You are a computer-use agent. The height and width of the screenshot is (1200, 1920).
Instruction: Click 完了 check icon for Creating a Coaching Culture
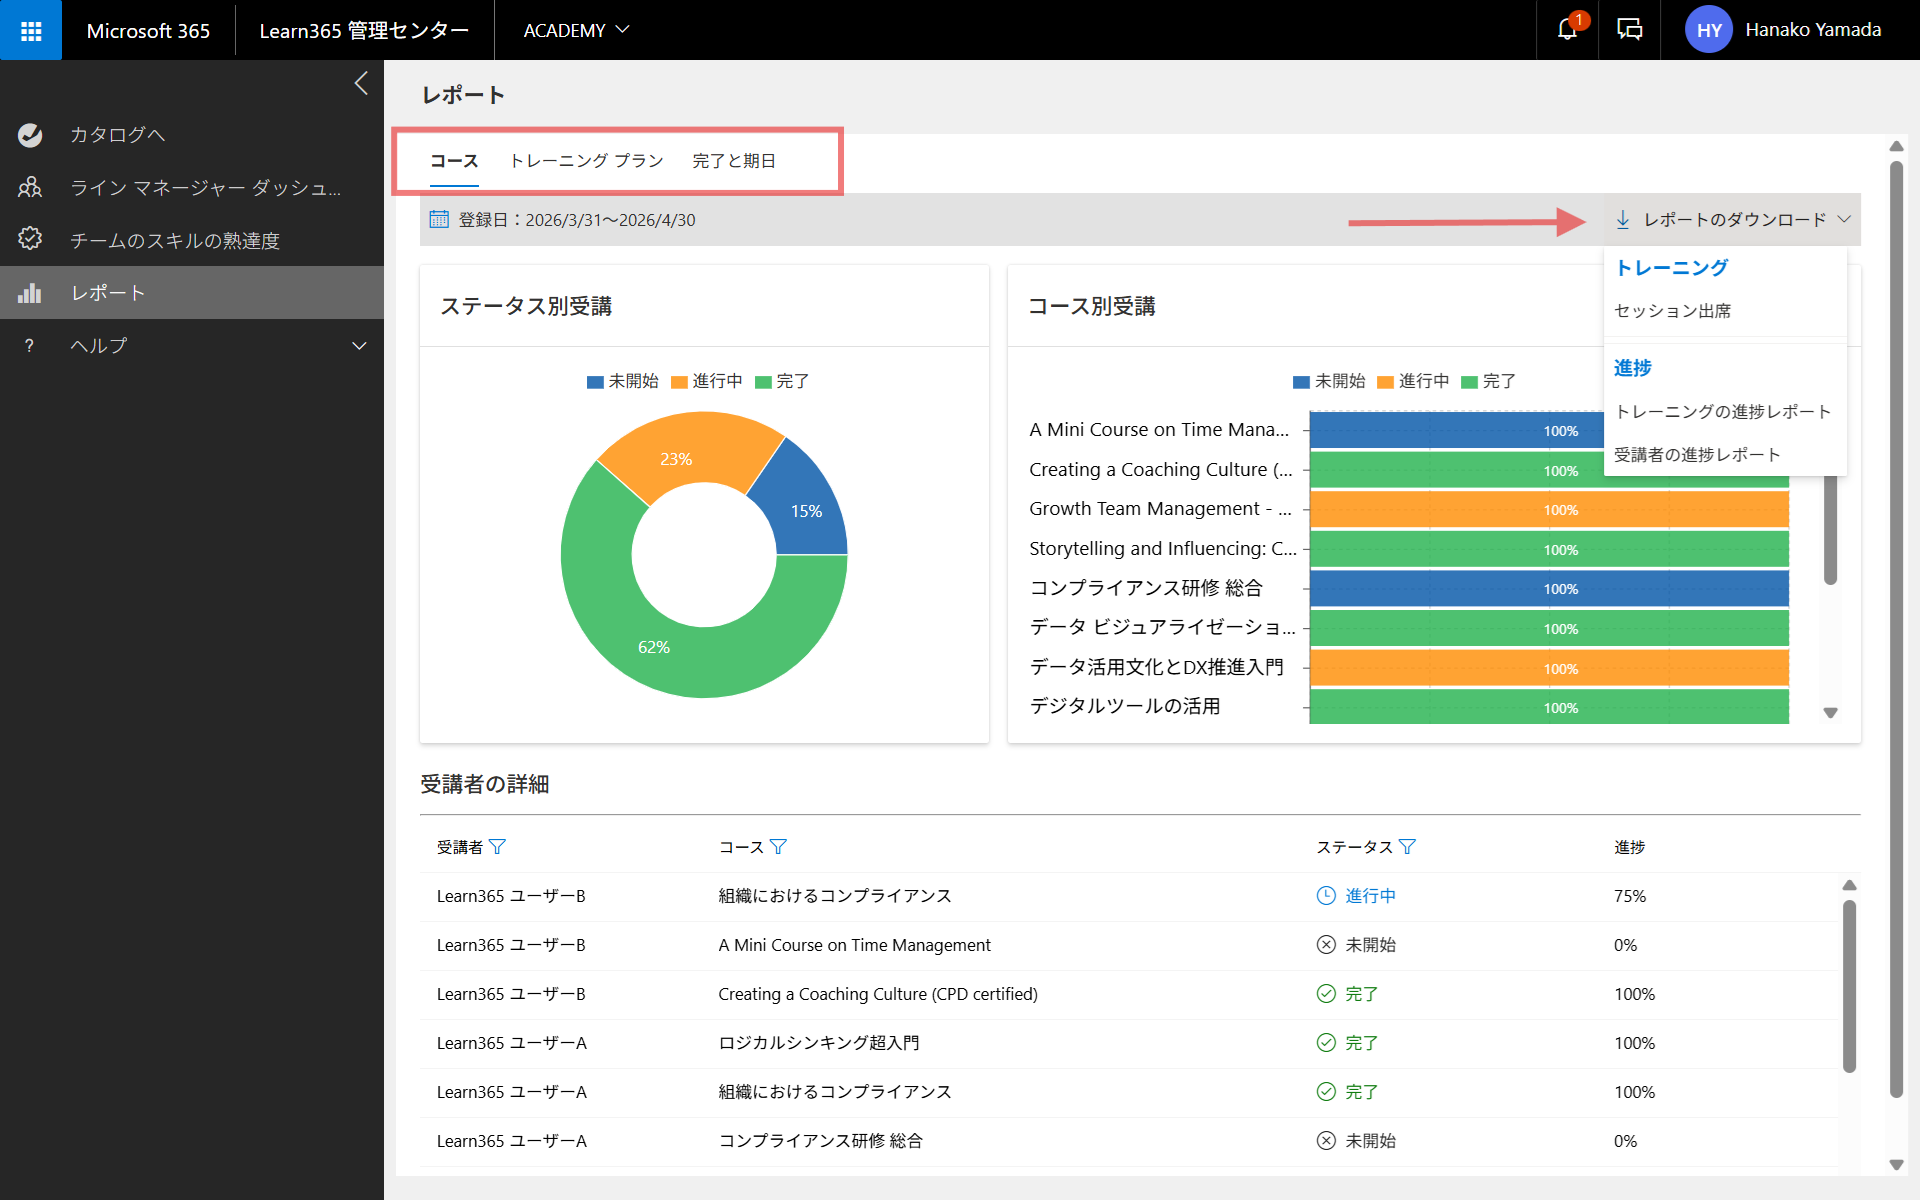(x=1326, y=994)
